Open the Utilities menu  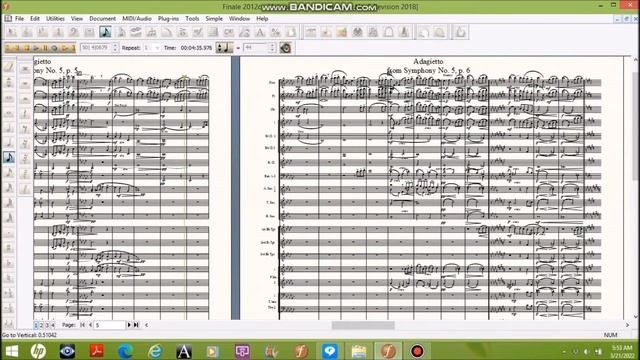coord(55,18)
